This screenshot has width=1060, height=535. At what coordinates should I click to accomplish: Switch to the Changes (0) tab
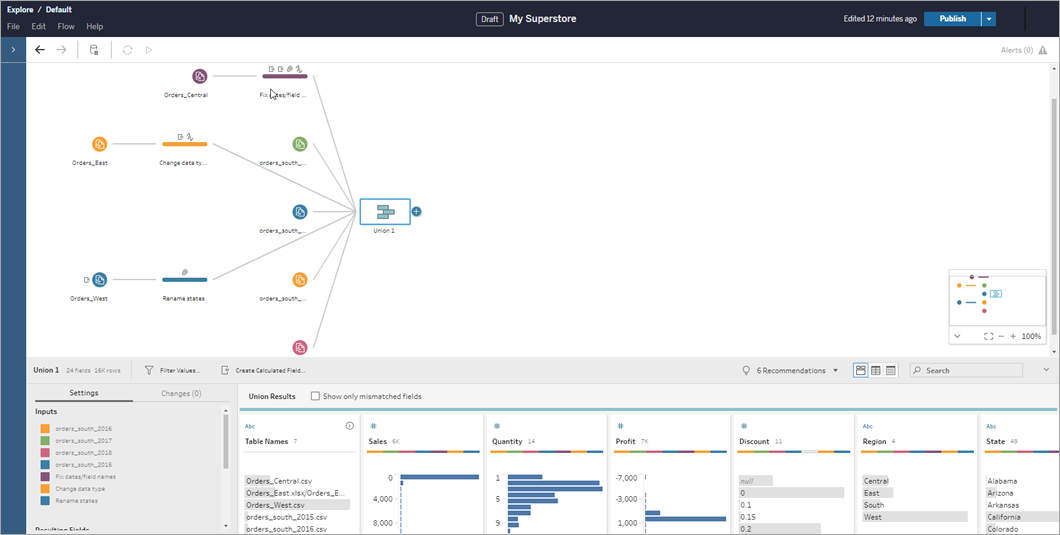pyautogui.click(x=181, y=393)
